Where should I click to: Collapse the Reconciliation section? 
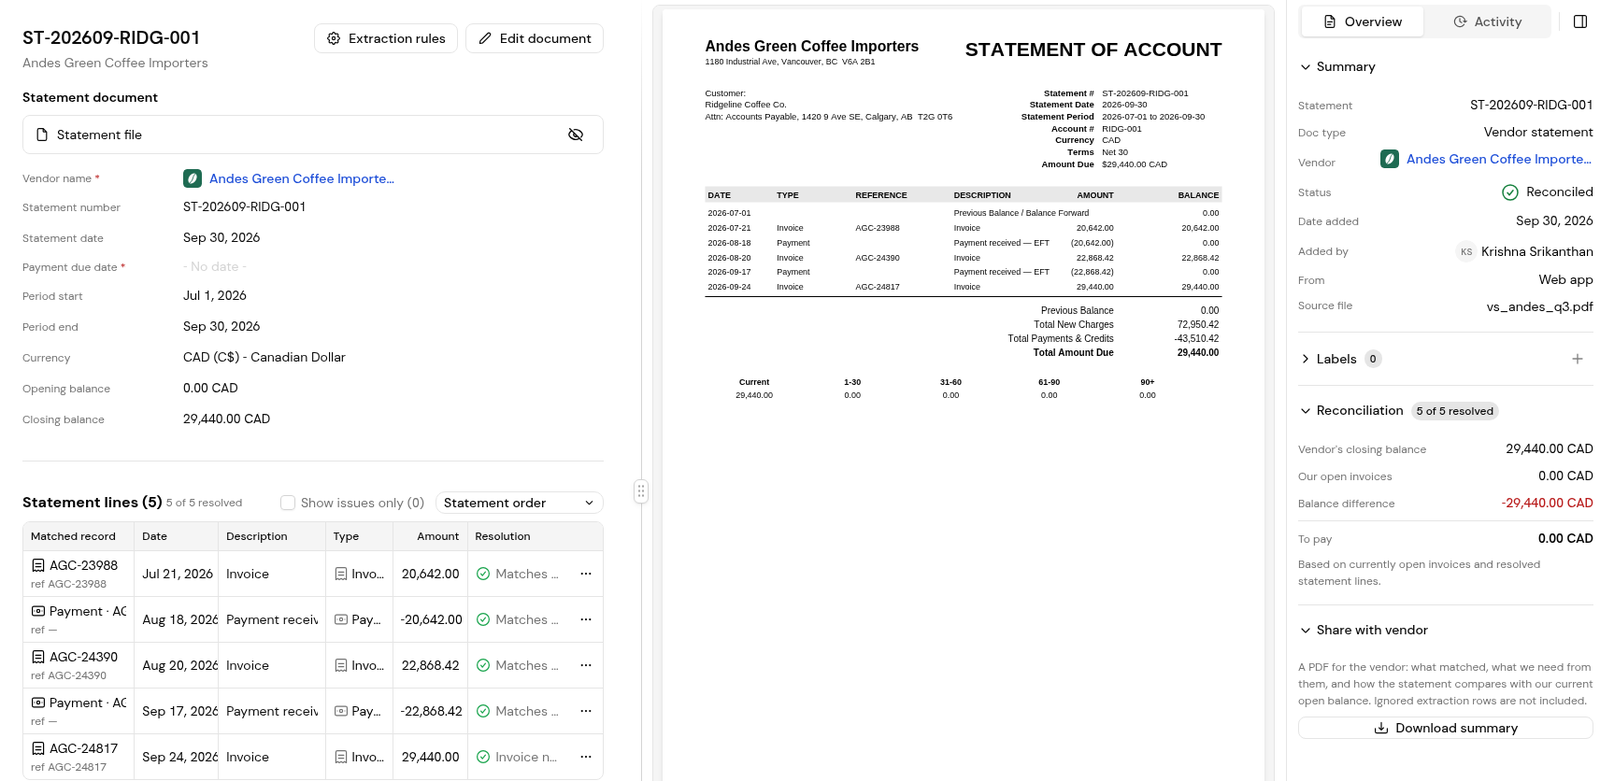coord(1305,411)
